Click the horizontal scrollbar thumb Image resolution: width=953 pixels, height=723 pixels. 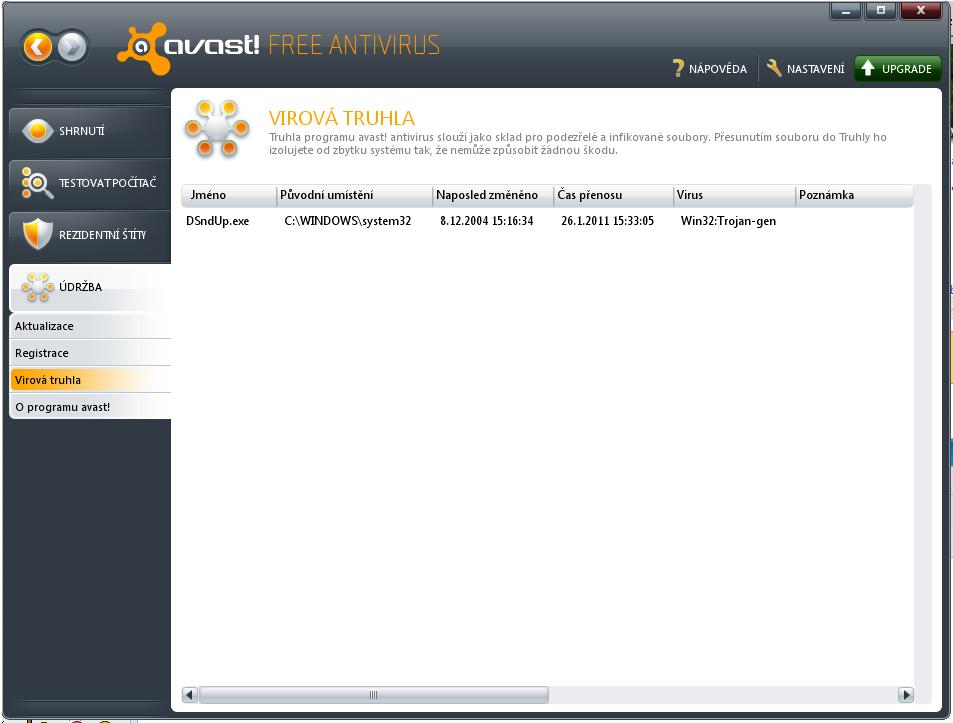pyautogui.click(x=373, y=694)
